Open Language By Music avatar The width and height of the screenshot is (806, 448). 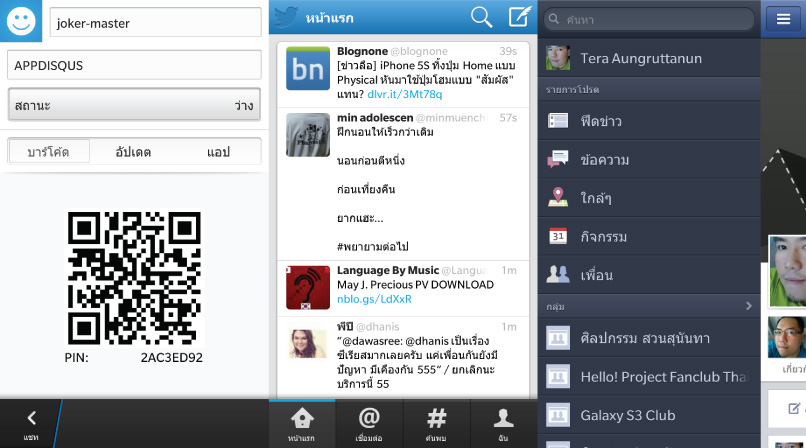point(308,288)
